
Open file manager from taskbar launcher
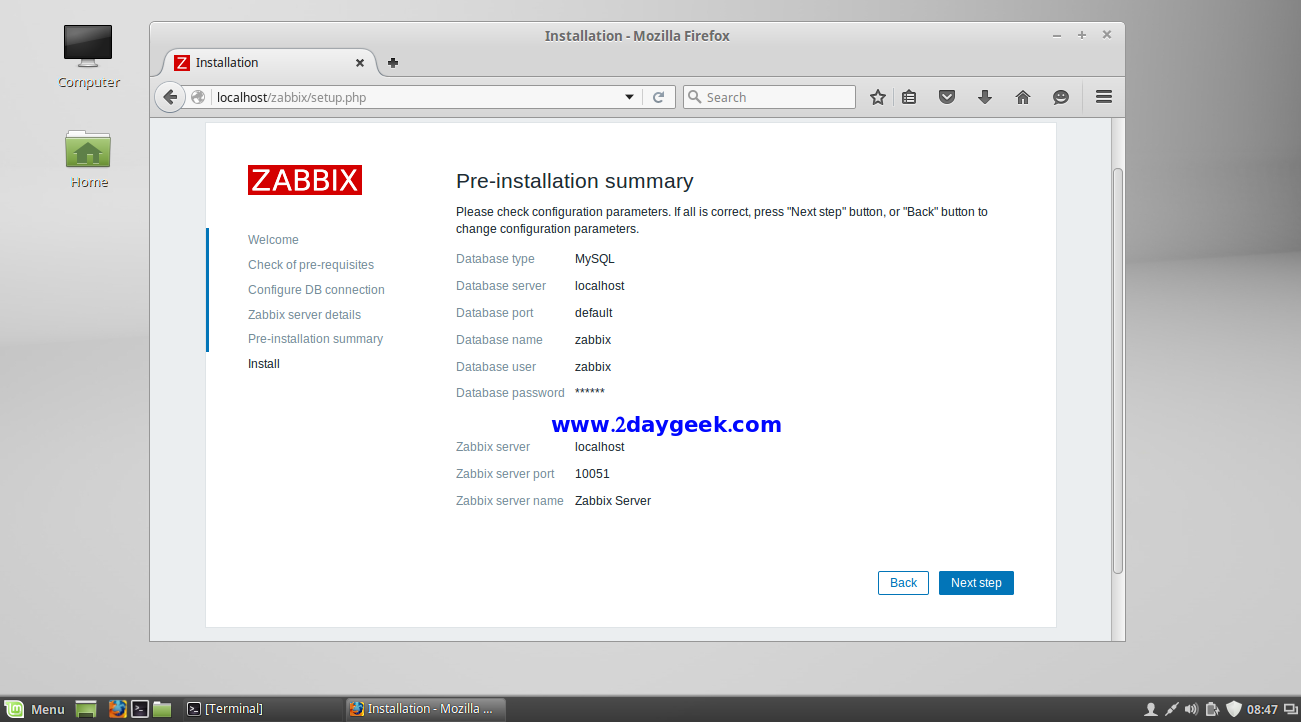click(x=162, y=709)
